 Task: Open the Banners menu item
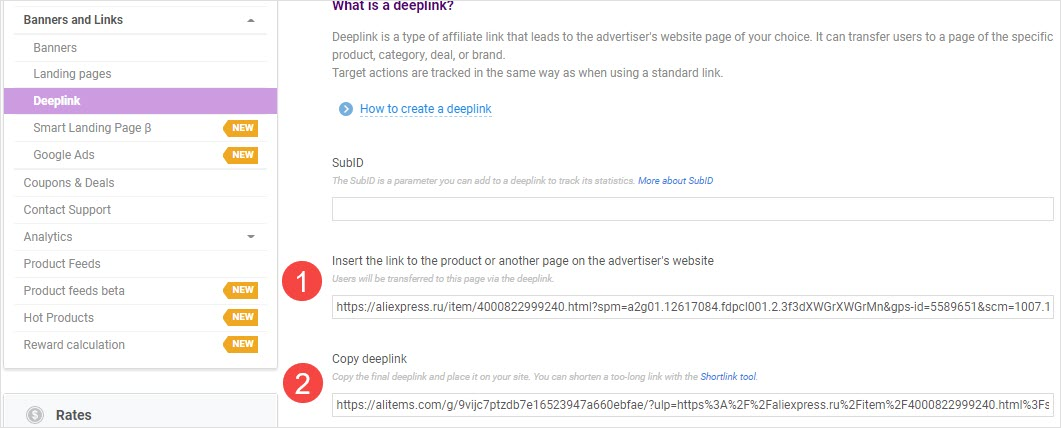pos(55,47)
